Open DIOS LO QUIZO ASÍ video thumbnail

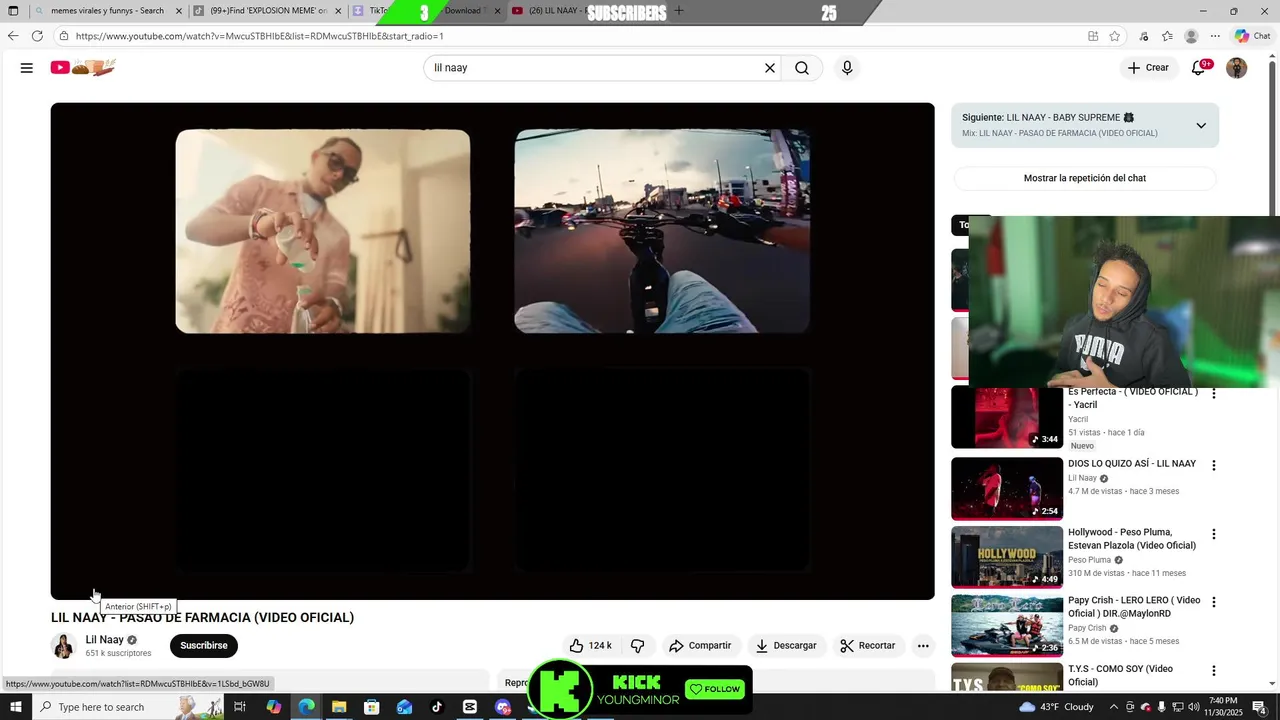(1007, 489)
